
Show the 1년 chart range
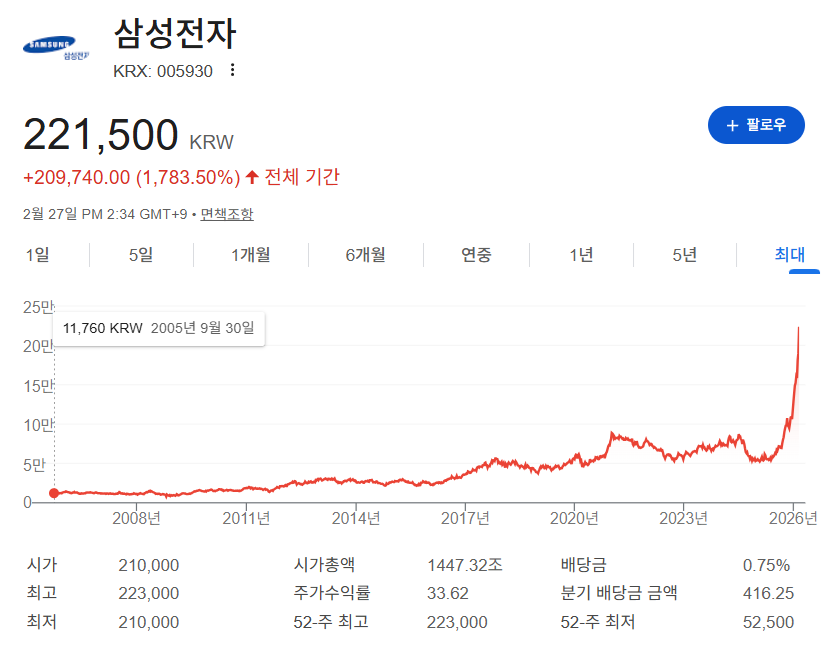point(581,255)
